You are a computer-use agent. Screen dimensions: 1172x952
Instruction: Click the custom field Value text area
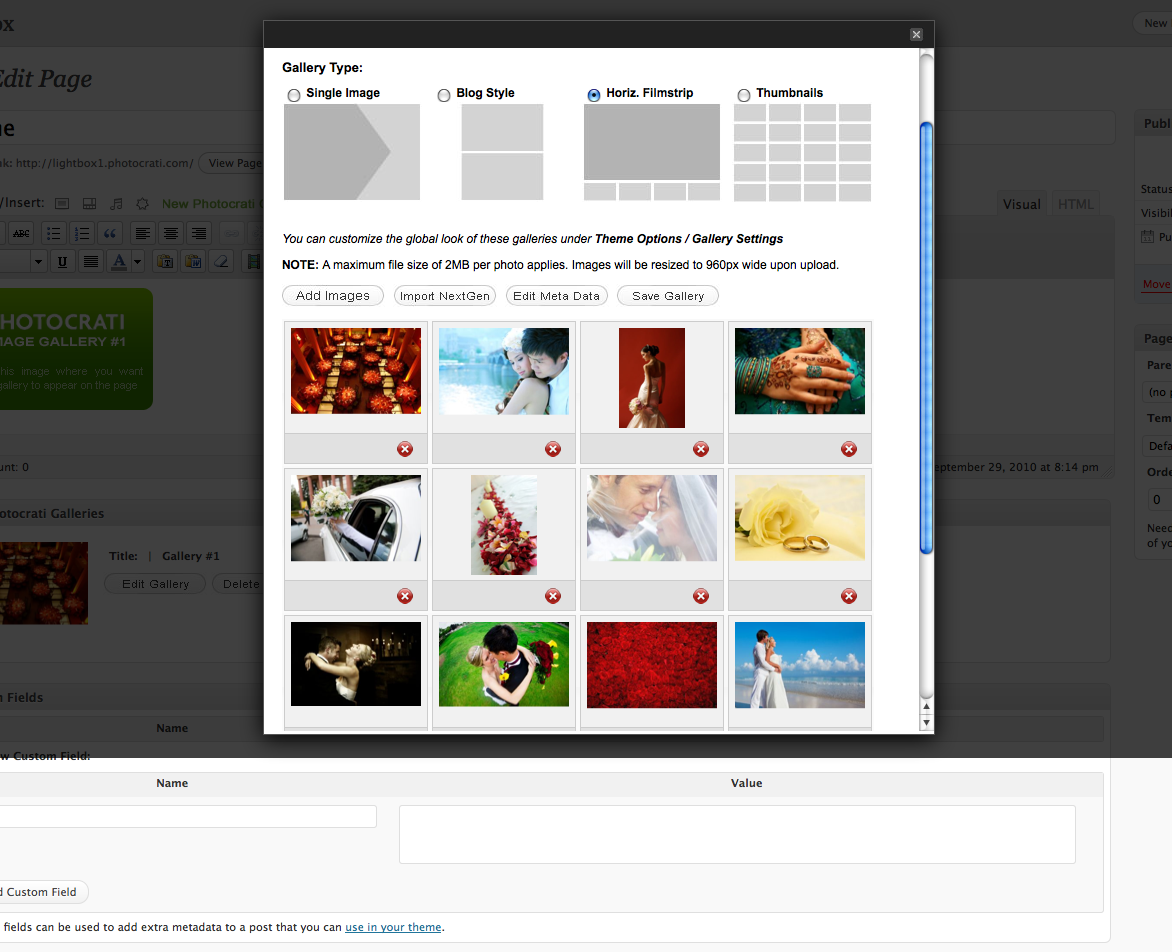point(737,834)
